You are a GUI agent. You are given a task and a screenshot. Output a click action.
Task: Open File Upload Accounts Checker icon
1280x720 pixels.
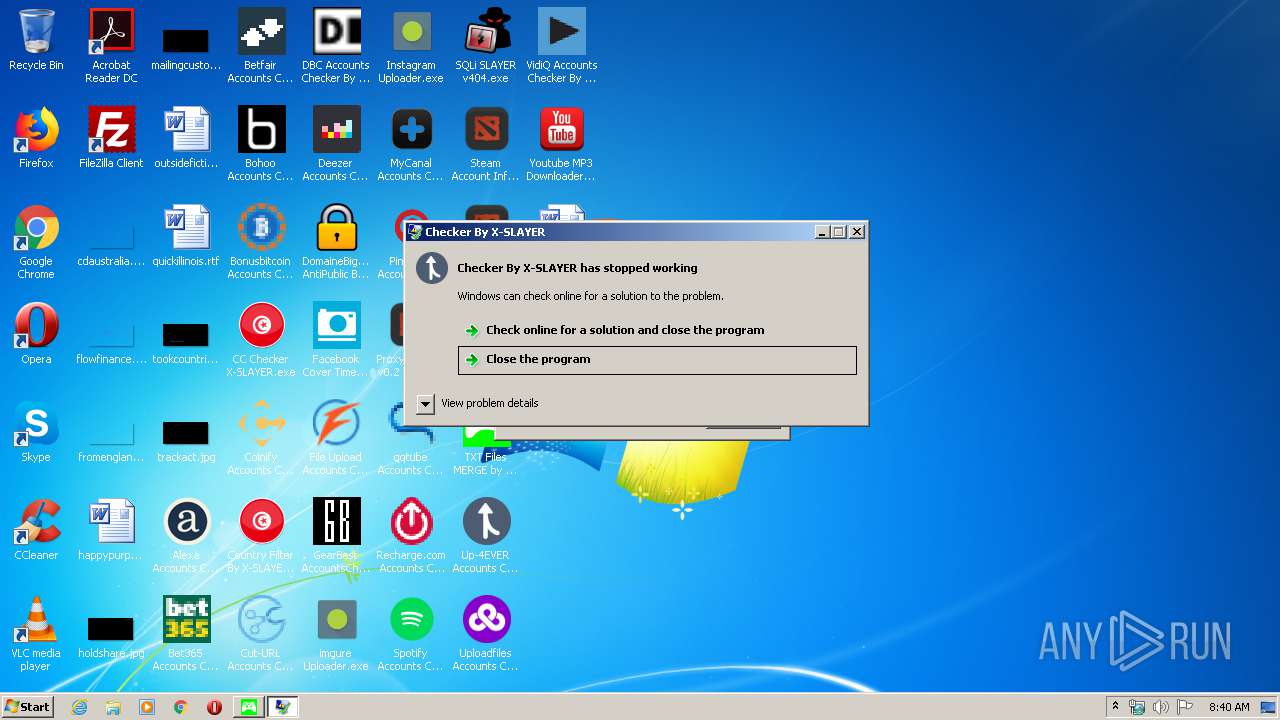point(336,438)
